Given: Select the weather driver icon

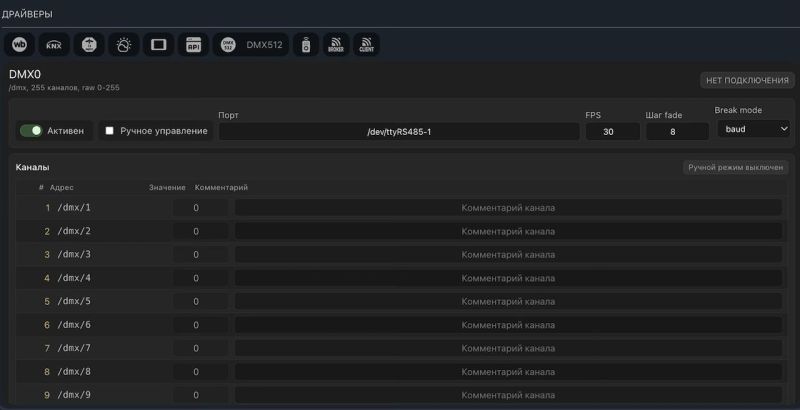Looking at the screenshot, I should (123, 45).
